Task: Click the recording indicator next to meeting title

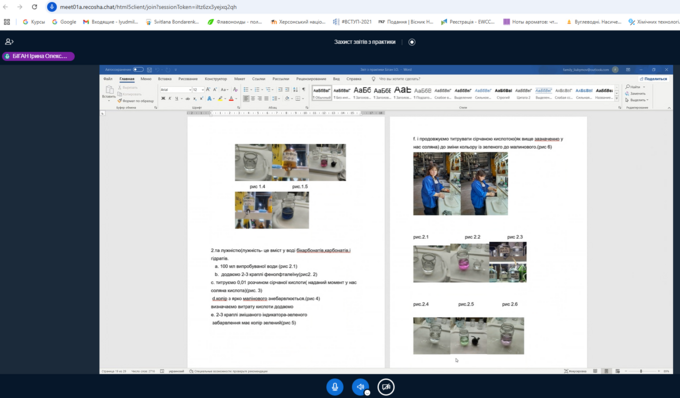Action: pyautogui.click(x=412, y=42)
